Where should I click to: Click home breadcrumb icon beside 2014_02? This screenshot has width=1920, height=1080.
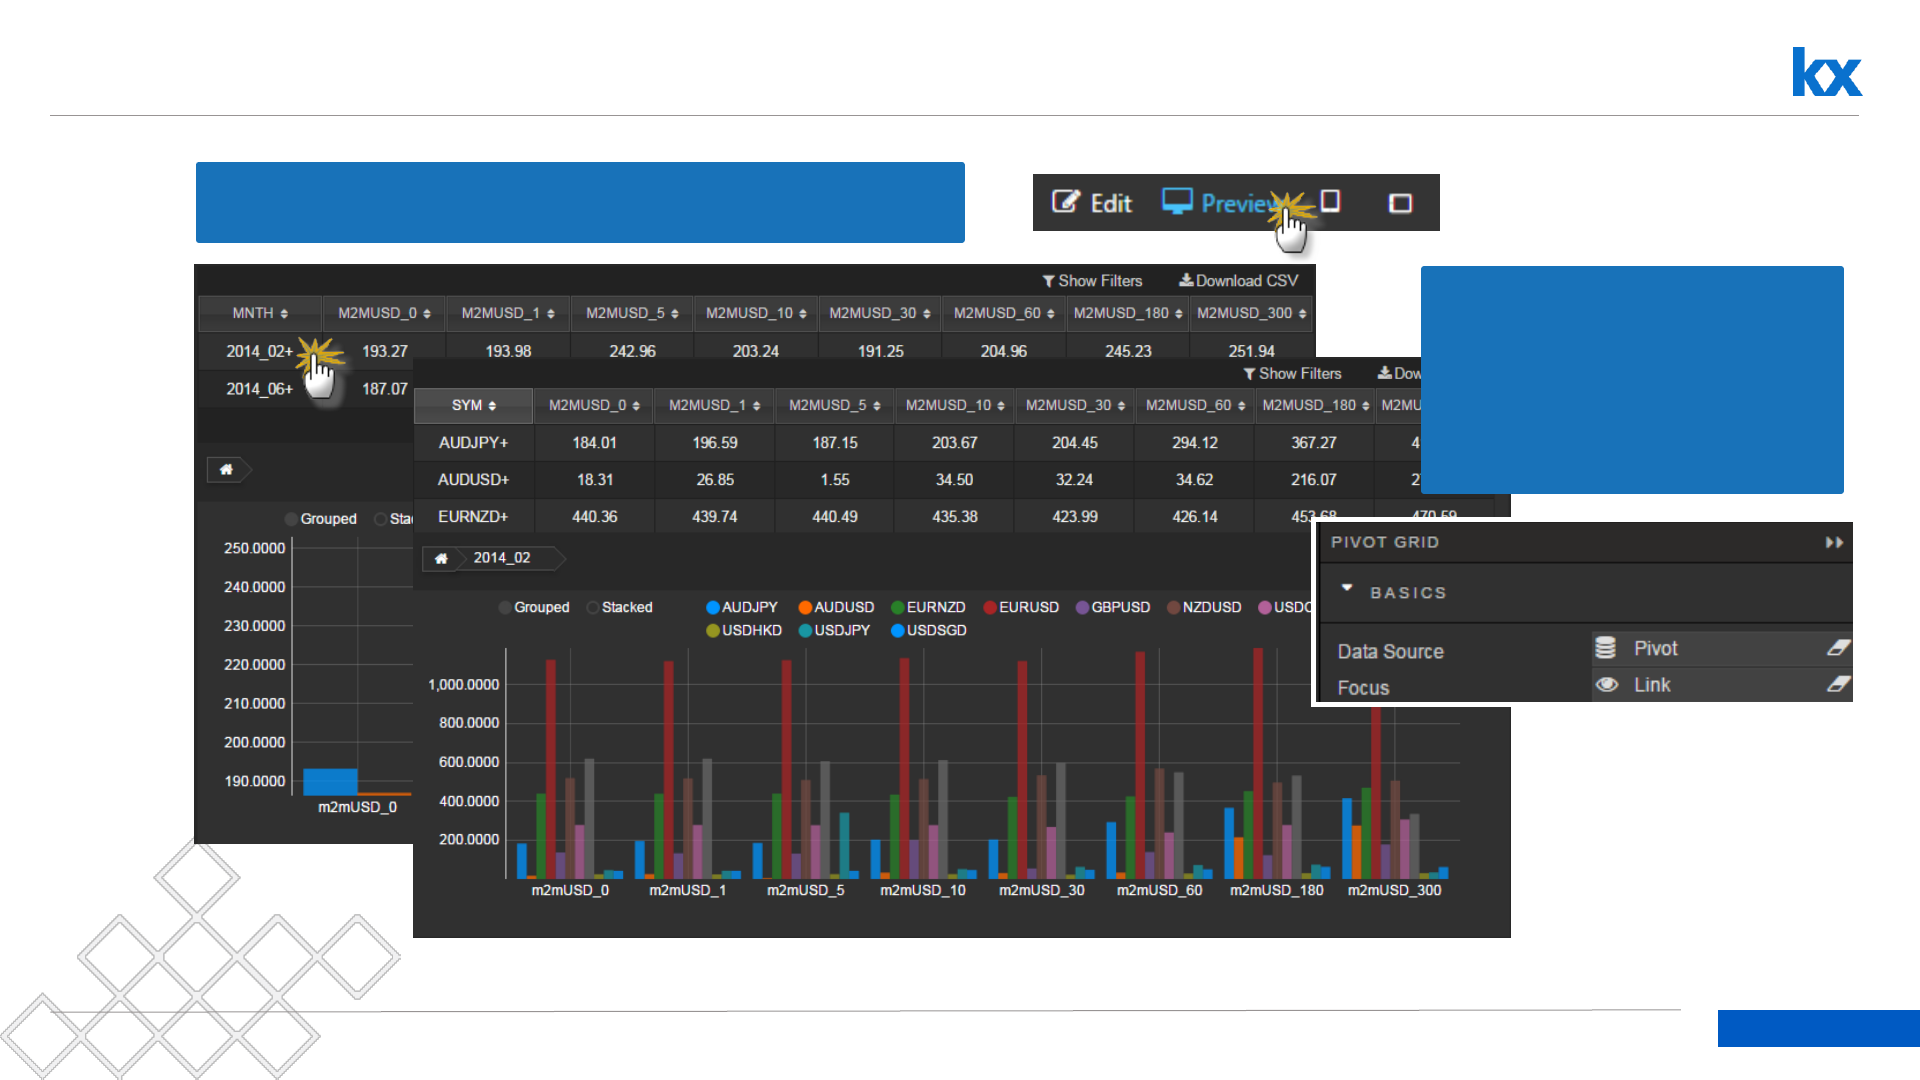[x=441, y=559]
